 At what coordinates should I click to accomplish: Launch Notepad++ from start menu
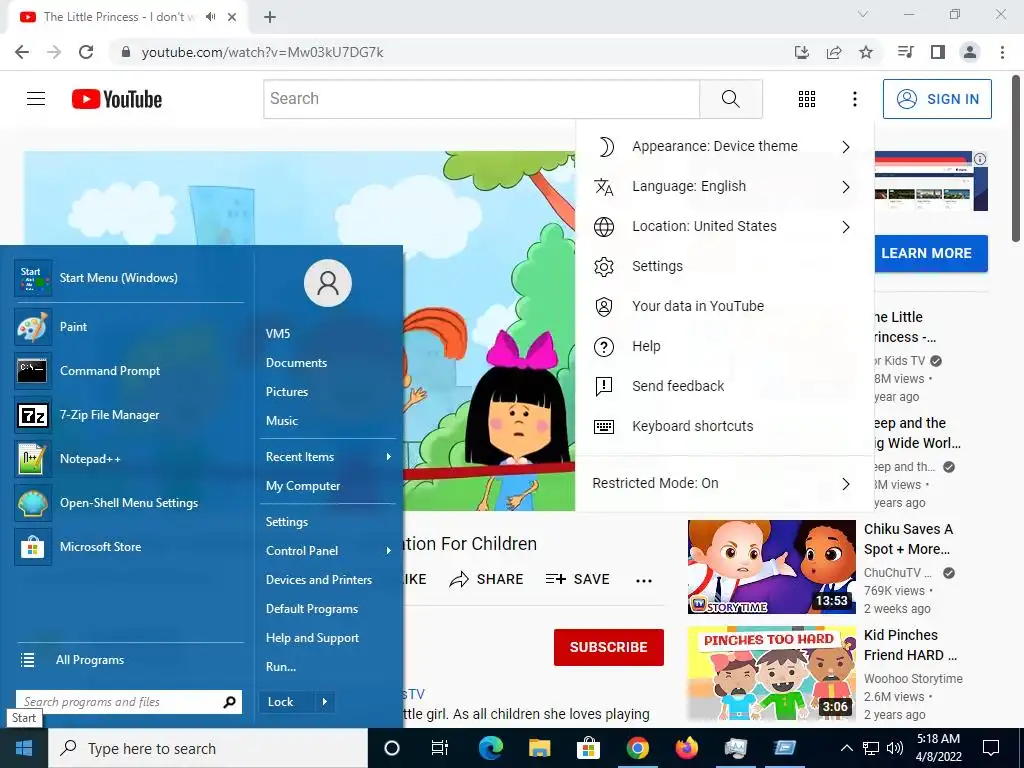[129, 458]
